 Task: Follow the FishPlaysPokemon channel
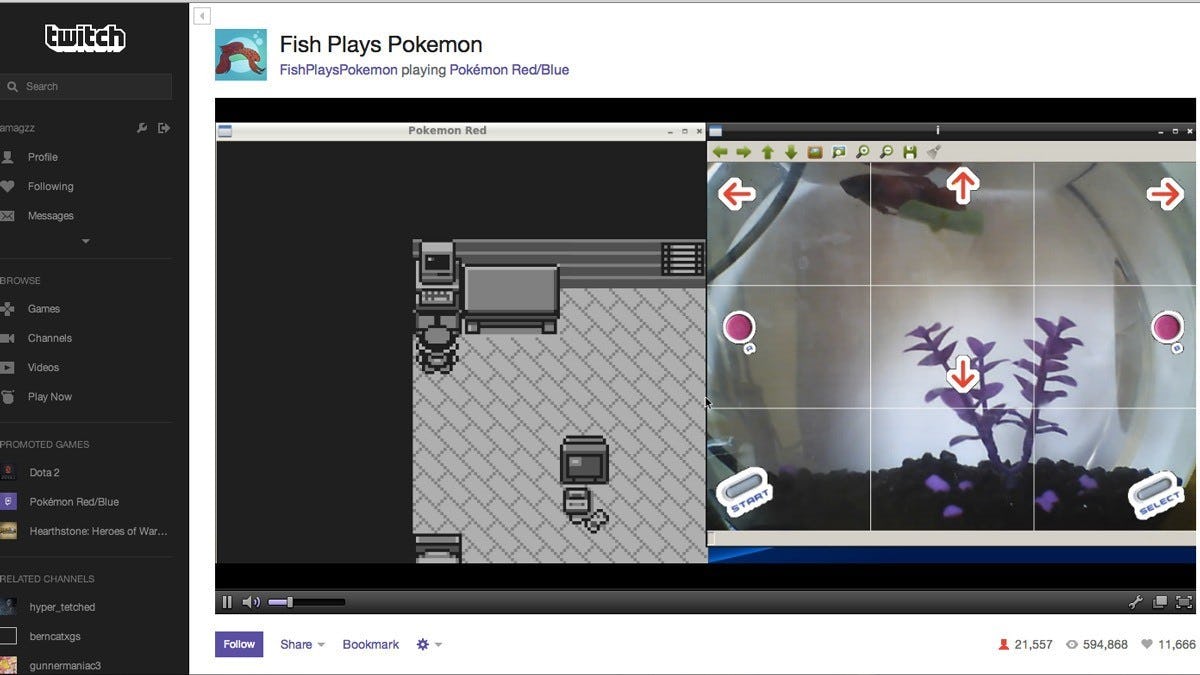pyautogui.click(x=238, y=644)
